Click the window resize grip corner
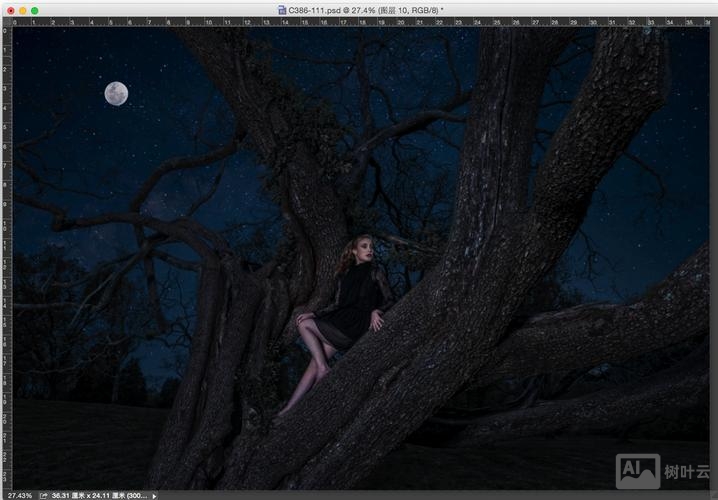Viewport: 718px width, 500px height. coord(711,494)
